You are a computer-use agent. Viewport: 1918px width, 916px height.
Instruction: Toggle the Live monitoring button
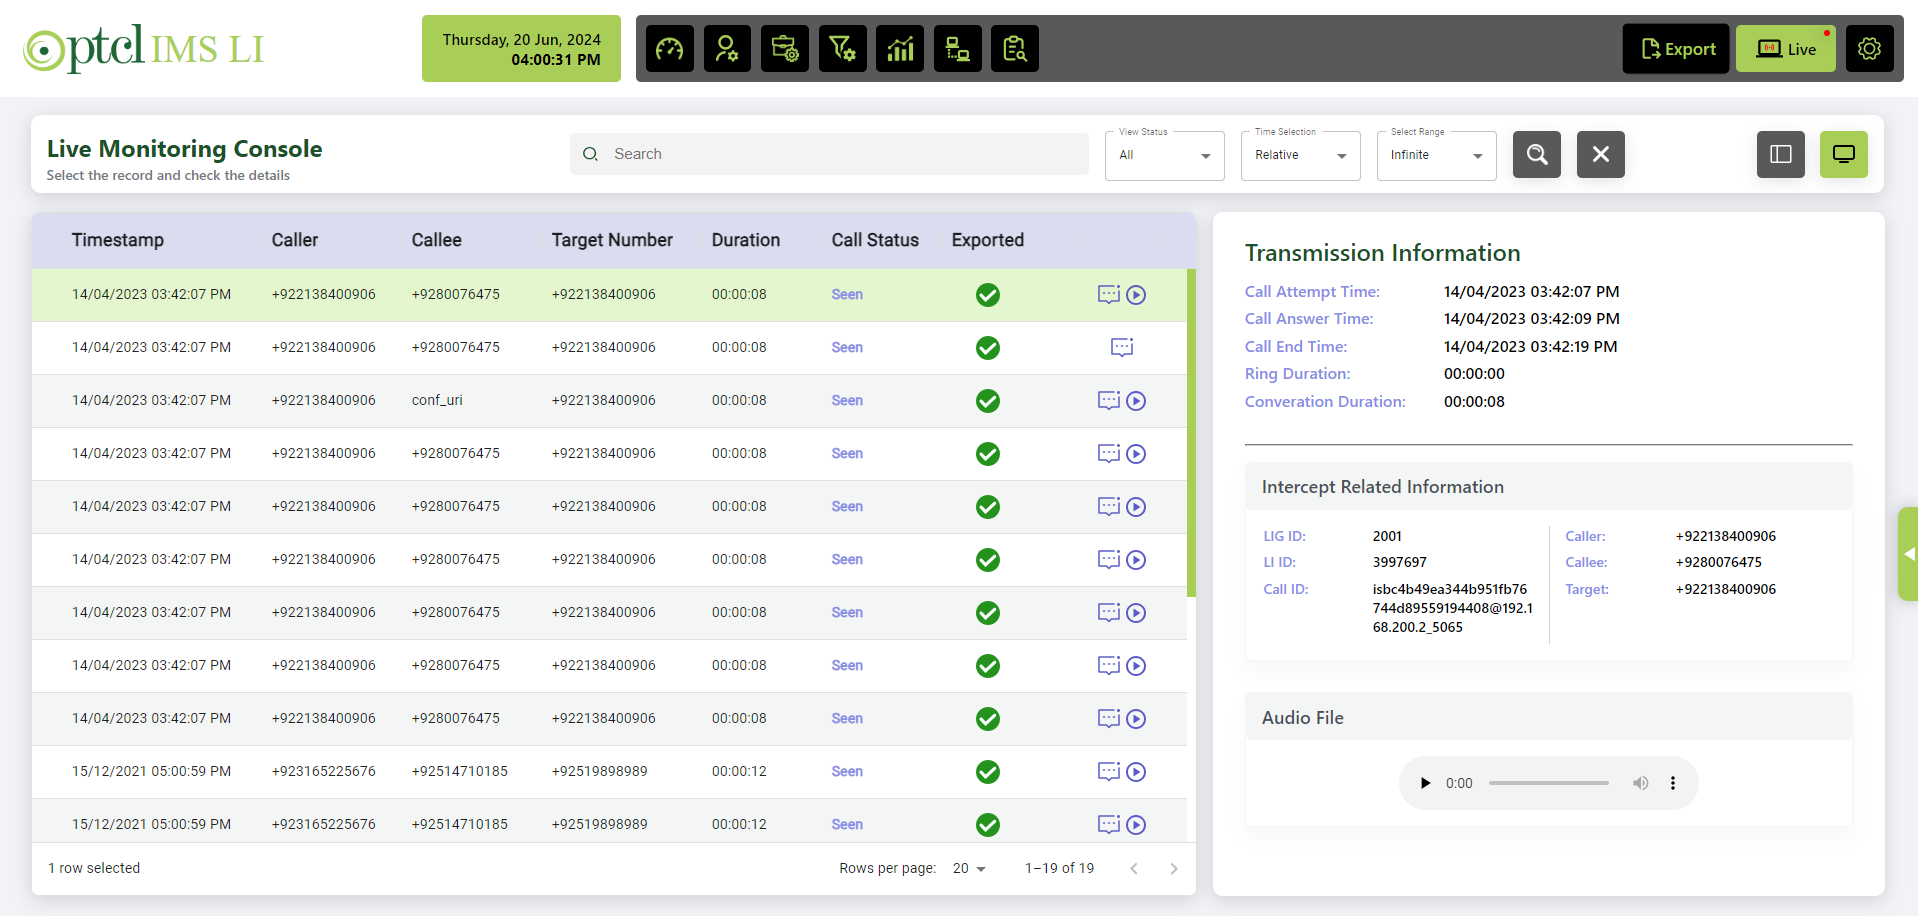[x=1785, y=49]
